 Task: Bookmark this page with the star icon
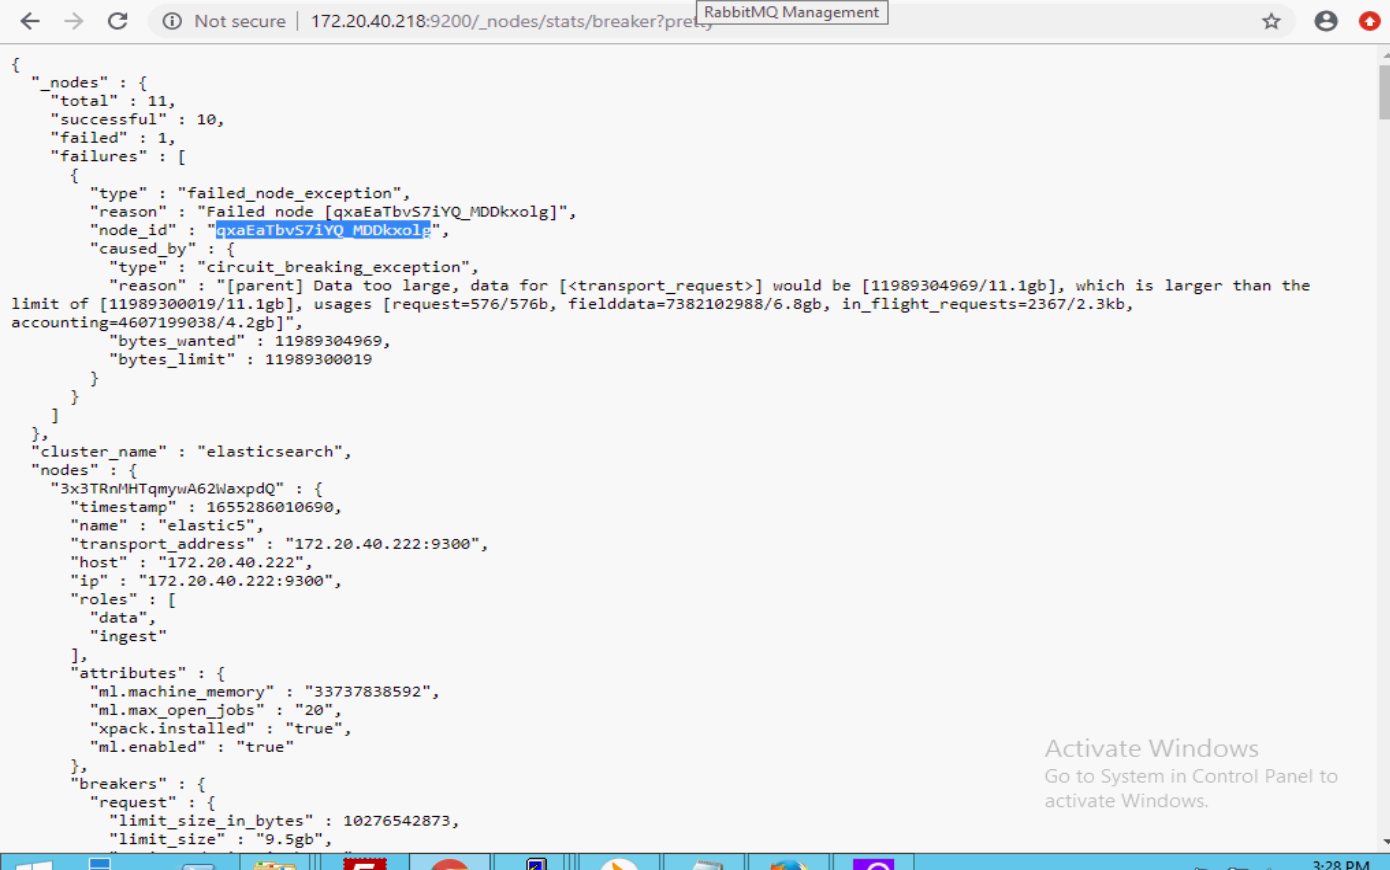1271,21
